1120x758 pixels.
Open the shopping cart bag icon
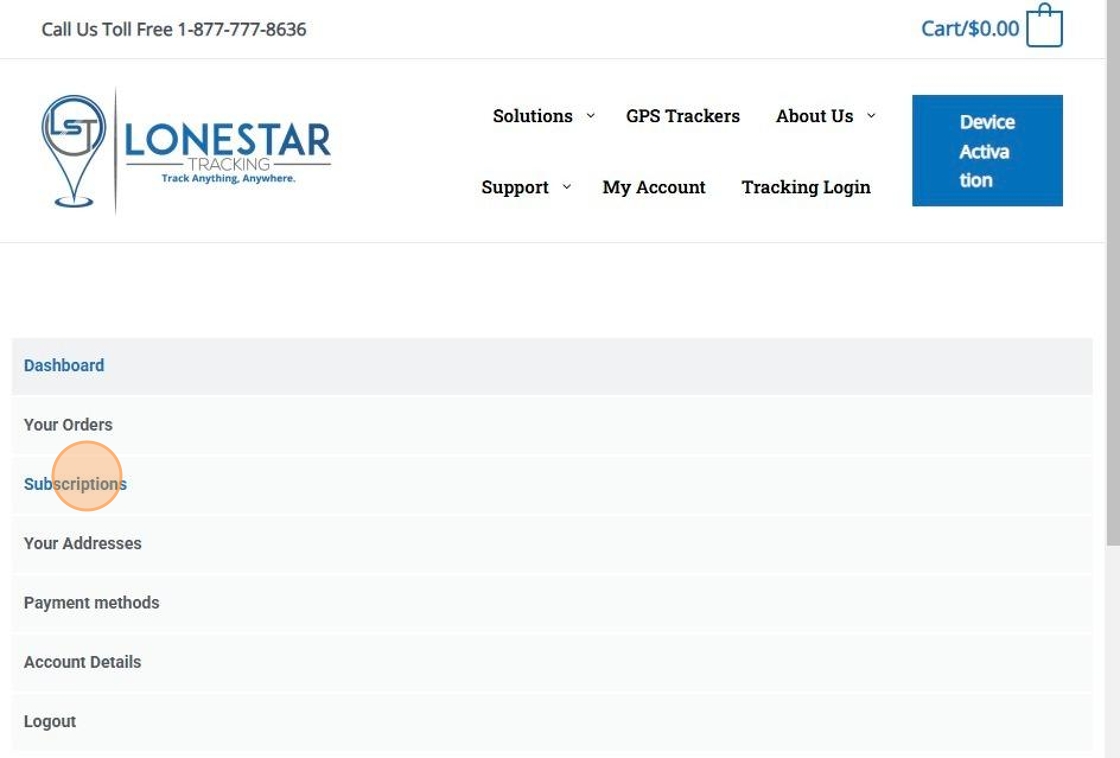[x=1044, y=26]
